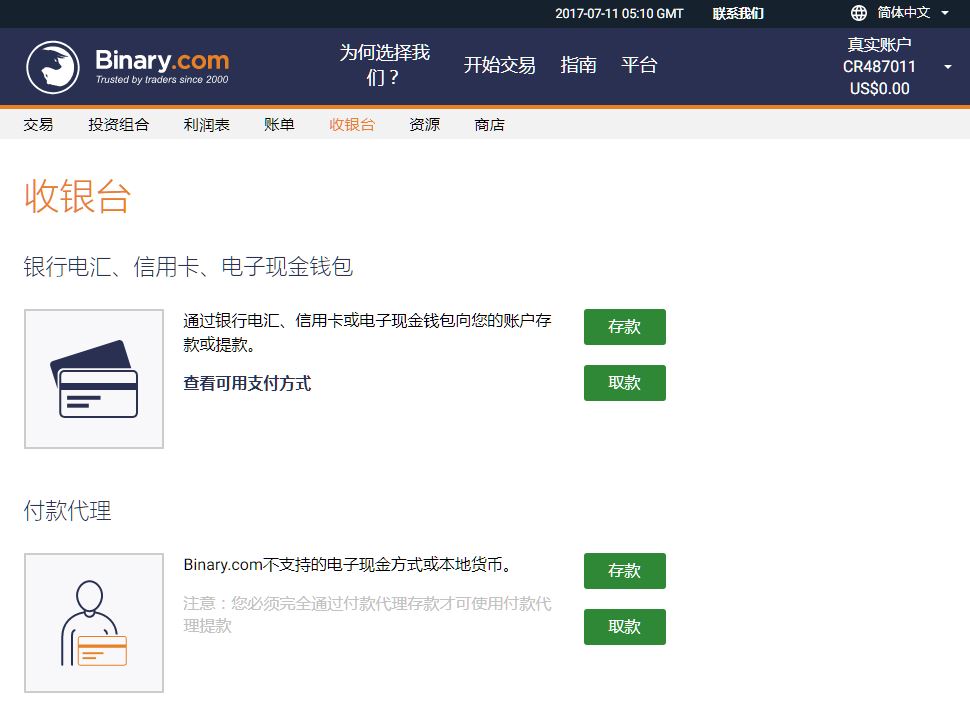
Task: Open the 查看可用支付方式 link
Action: click(247, 383)
